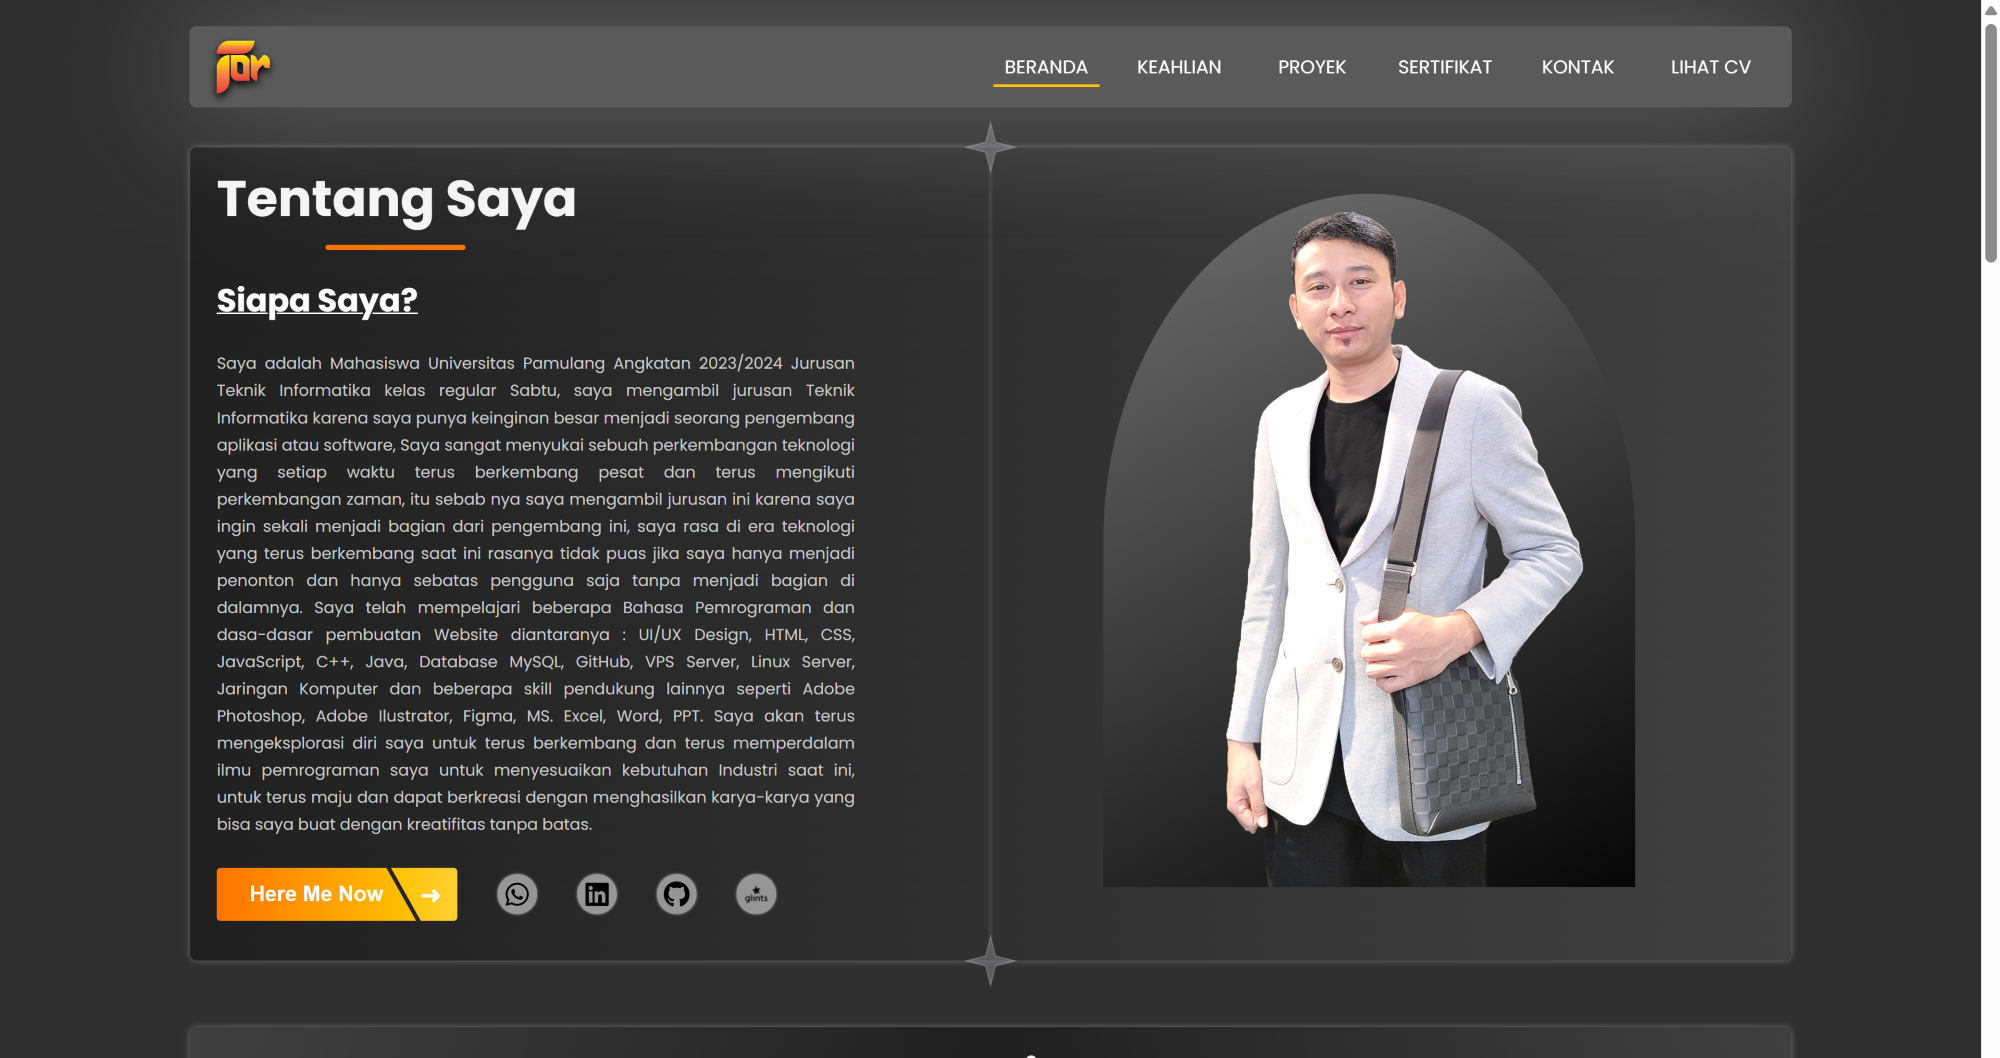This screenshot has height=1058, width=2000.
Task: Open the BERANDA navigation item
Action: (1046, 67)
